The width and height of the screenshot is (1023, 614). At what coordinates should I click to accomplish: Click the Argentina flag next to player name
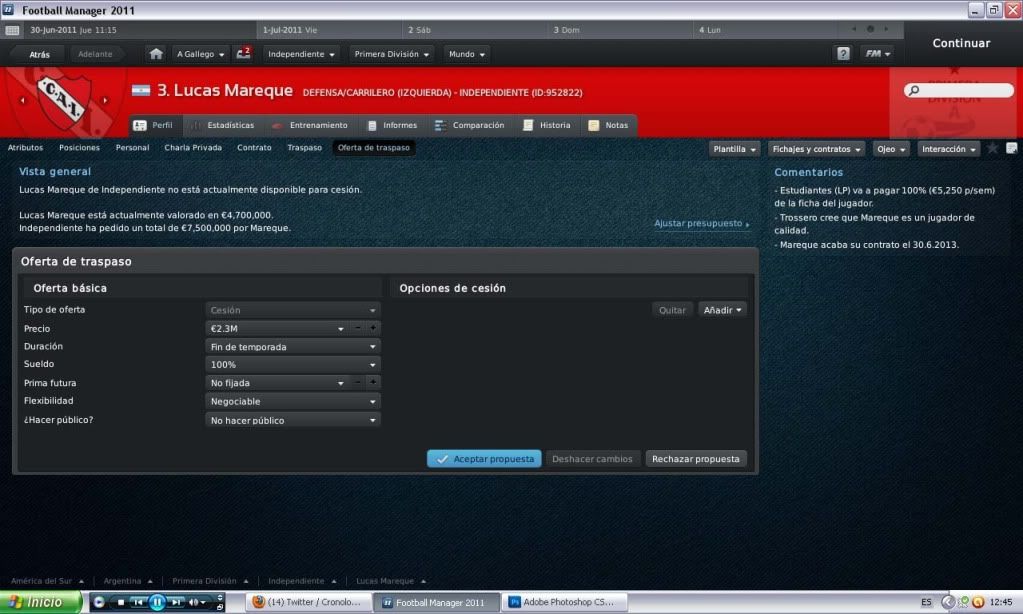(141, 91)
